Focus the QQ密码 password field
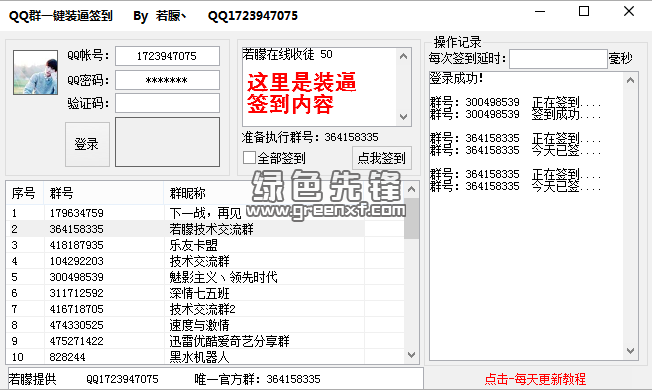 coord(167,80)
